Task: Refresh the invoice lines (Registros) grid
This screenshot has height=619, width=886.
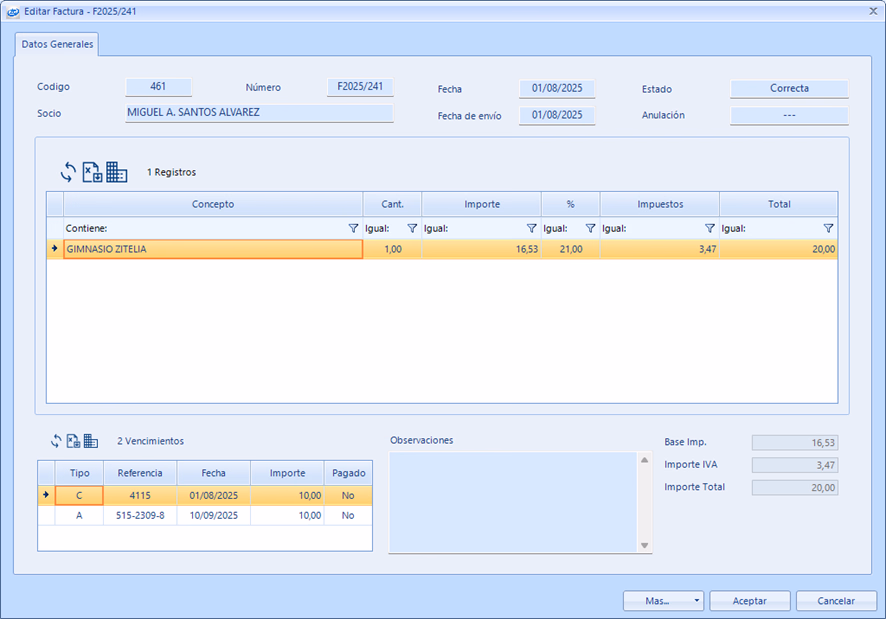Action: [x=68, y=172]
